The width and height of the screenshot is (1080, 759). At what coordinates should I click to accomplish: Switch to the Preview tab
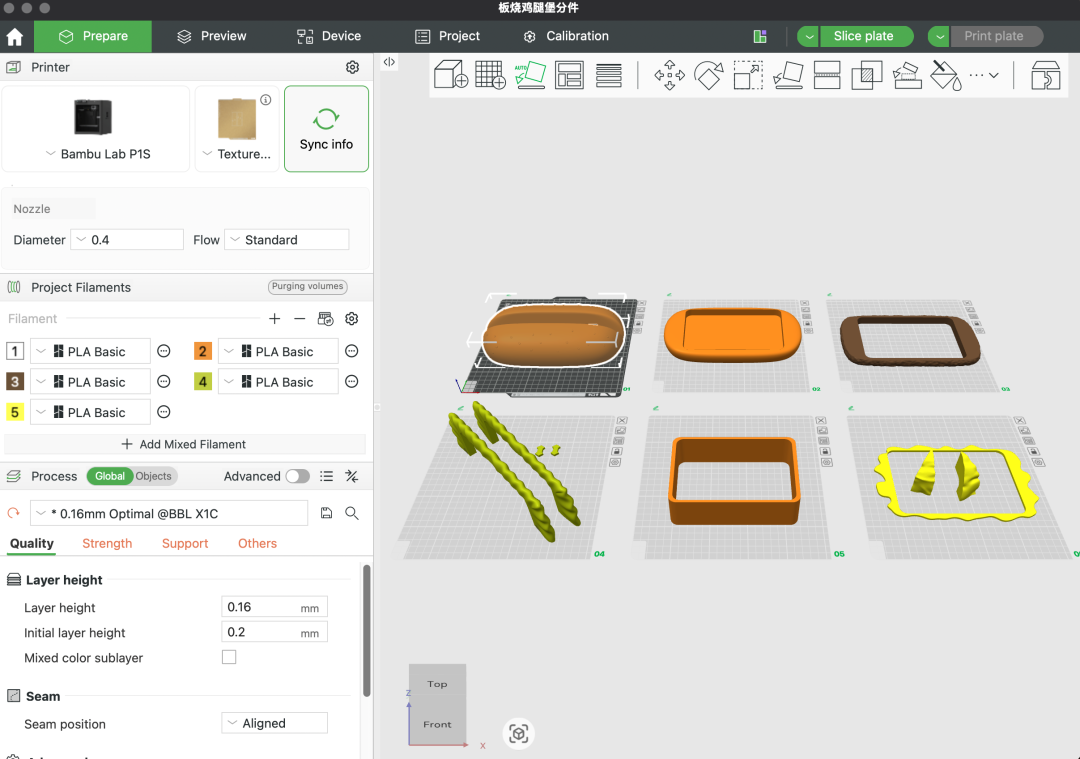(x=211, y=37)
